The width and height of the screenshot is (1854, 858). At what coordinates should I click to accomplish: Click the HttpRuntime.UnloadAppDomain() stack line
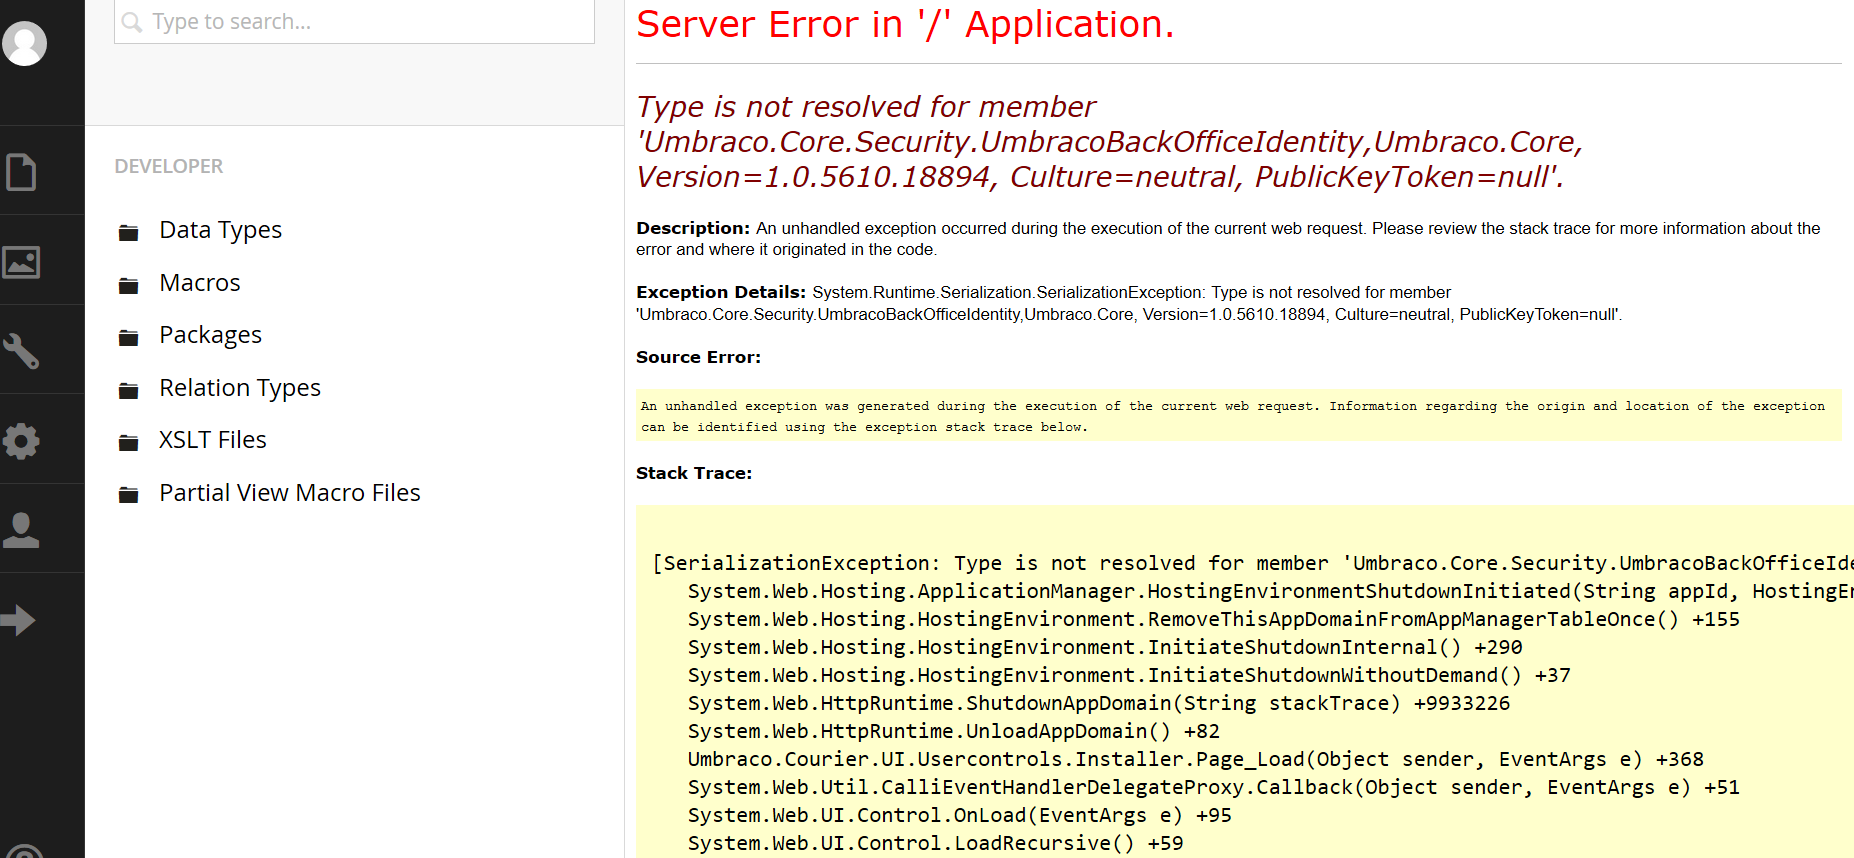(x=953, y=731)
